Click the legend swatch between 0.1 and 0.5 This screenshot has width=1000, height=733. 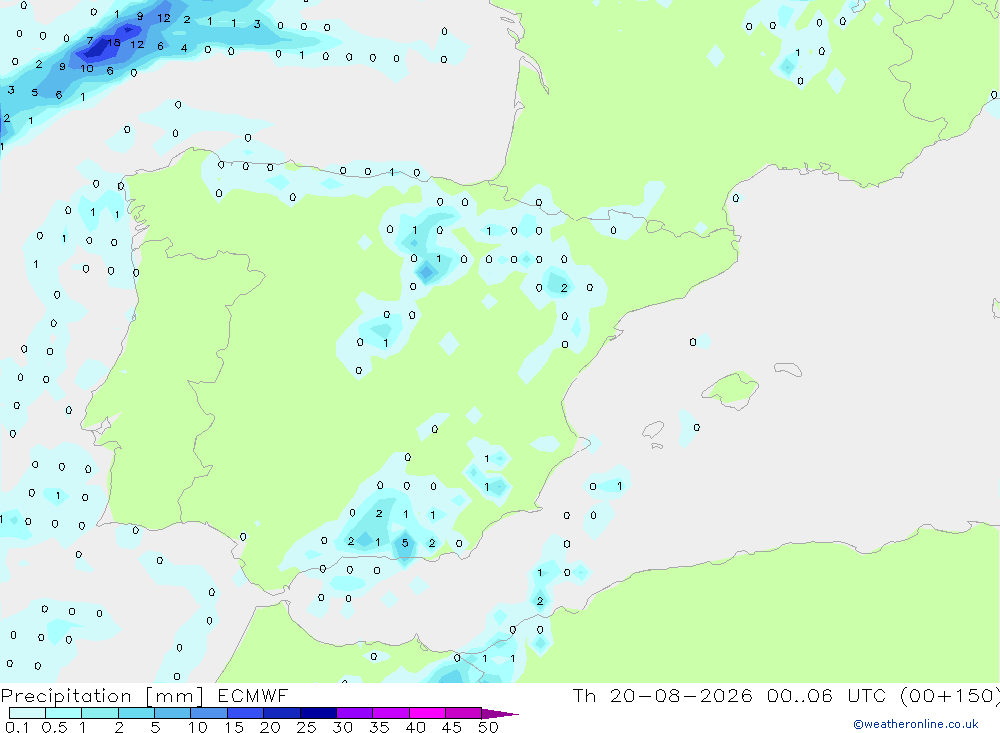[x=27, y=713]
